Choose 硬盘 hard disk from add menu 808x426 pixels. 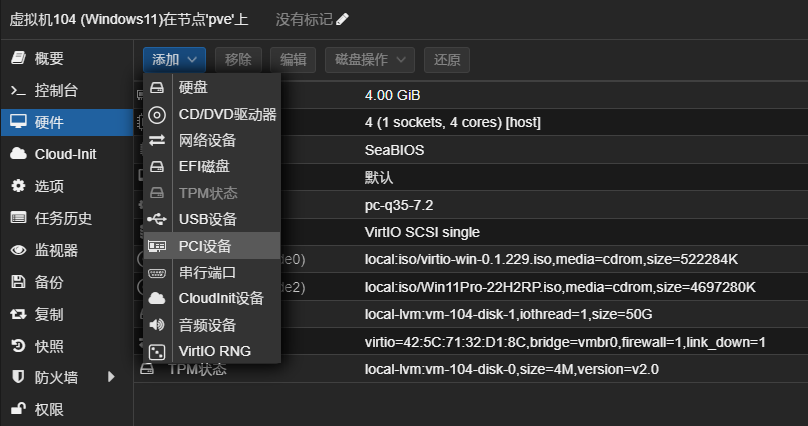(x=193, y=87)
